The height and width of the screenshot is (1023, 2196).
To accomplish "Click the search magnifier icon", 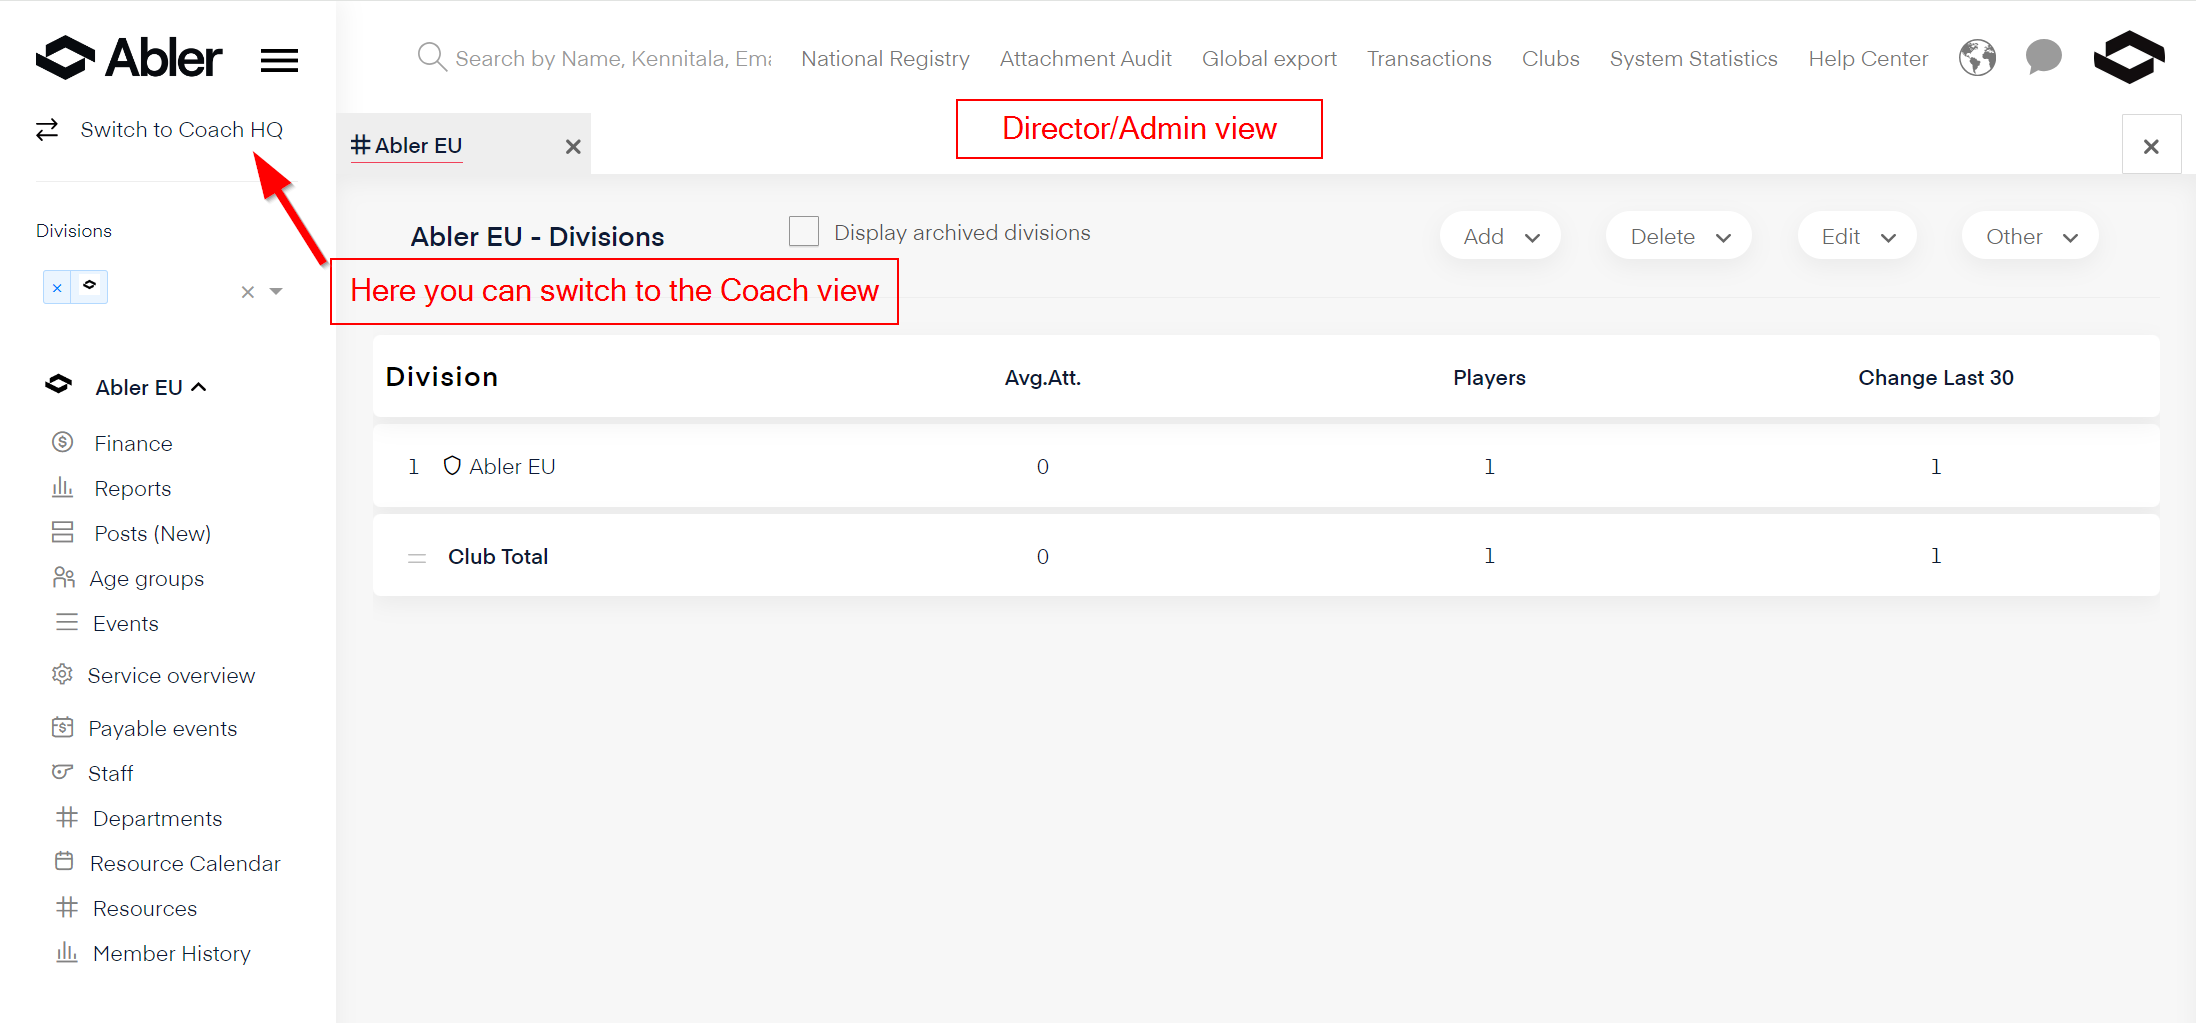I will pyautogui.click(x=431, y=57).
